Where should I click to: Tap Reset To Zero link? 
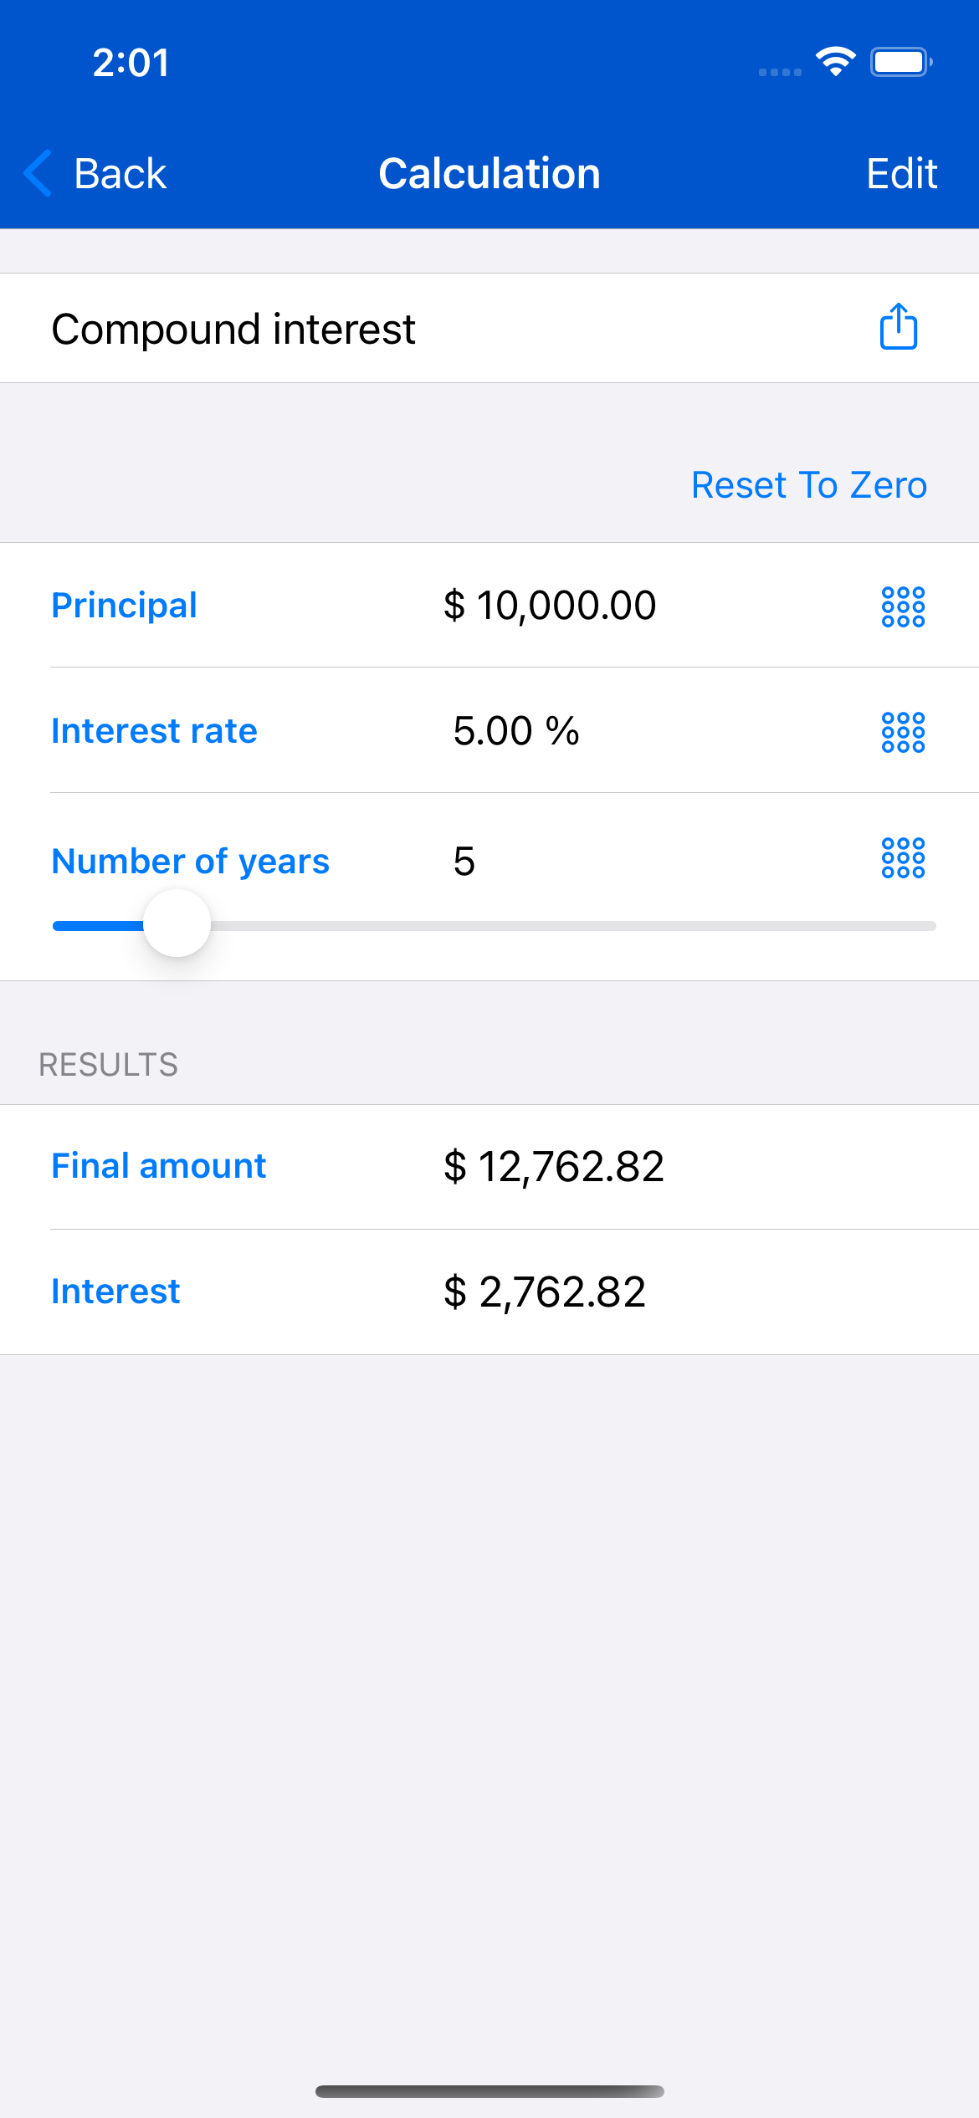coord(808,485)
